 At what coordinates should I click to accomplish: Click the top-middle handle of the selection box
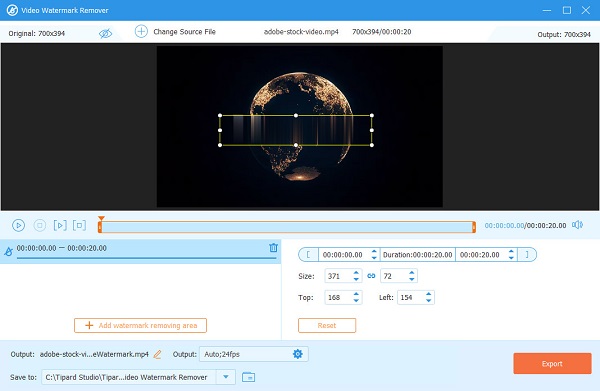point(296,115)
